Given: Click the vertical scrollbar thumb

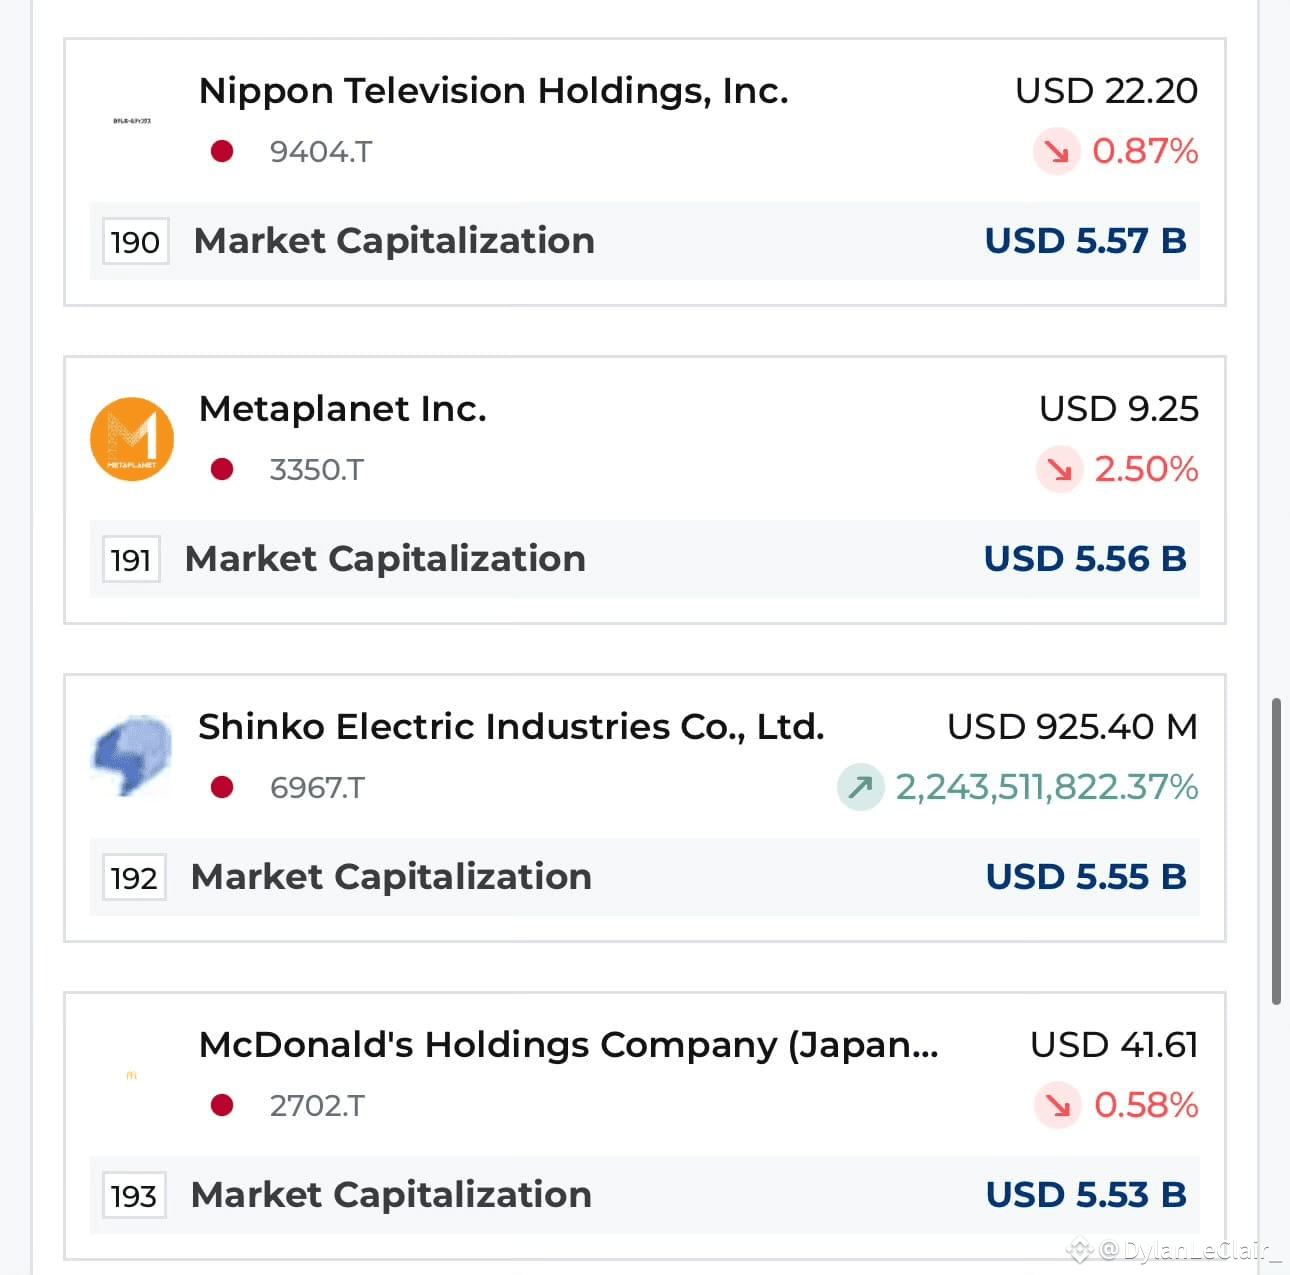Looking at the screenshot, I should pyautogui.click(x=1276, y=851).
